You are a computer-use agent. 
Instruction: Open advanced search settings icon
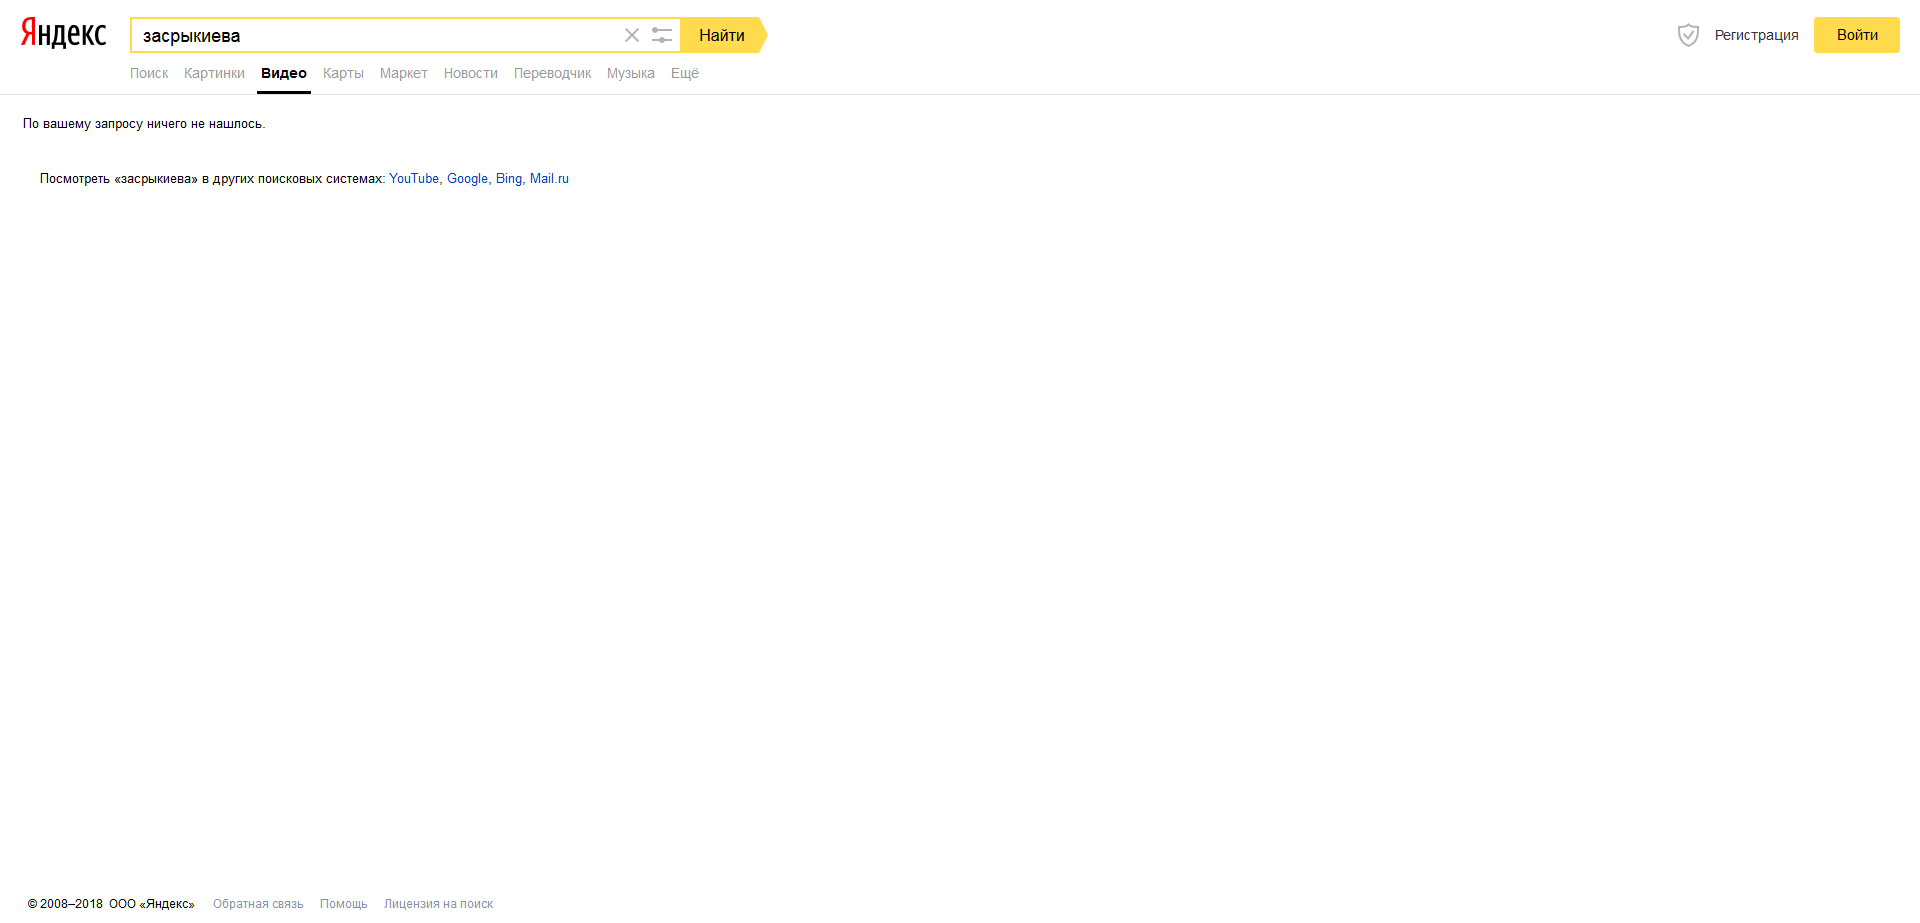tap(662, 35)
